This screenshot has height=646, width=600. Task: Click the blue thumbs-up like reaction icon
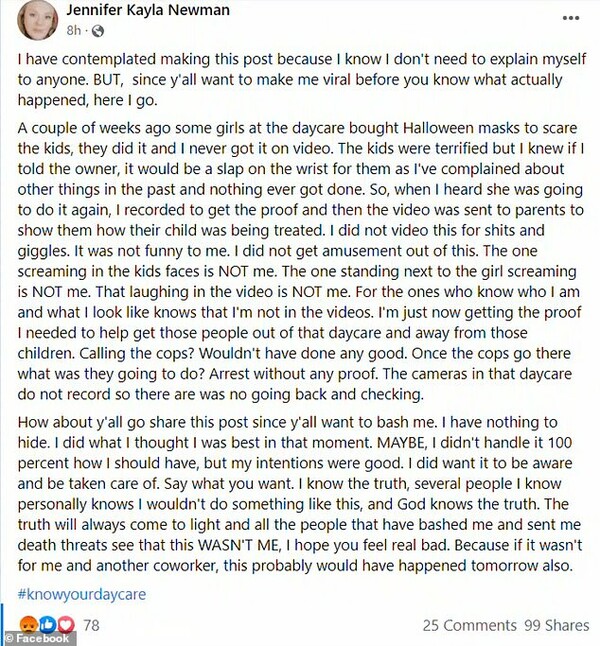pos(48,625)
